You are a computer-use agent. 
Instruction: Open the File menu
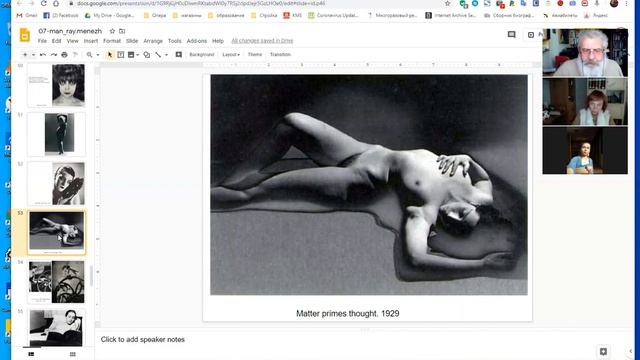click(42, 41)
